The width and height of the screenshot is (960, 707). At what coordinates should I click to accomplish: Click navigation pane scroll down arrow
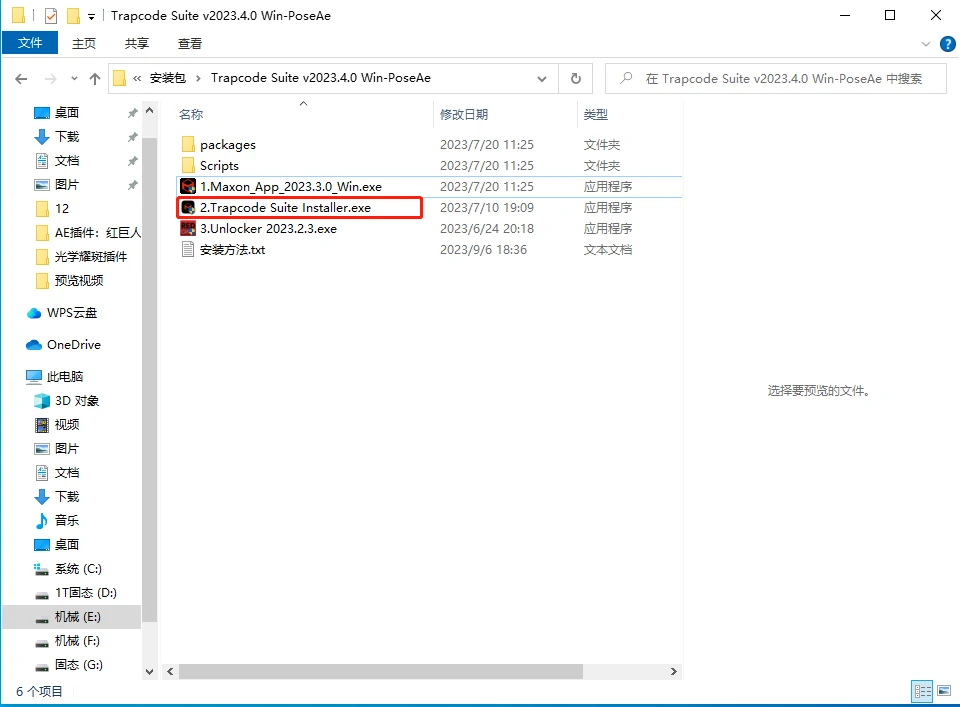coord(149,671)
